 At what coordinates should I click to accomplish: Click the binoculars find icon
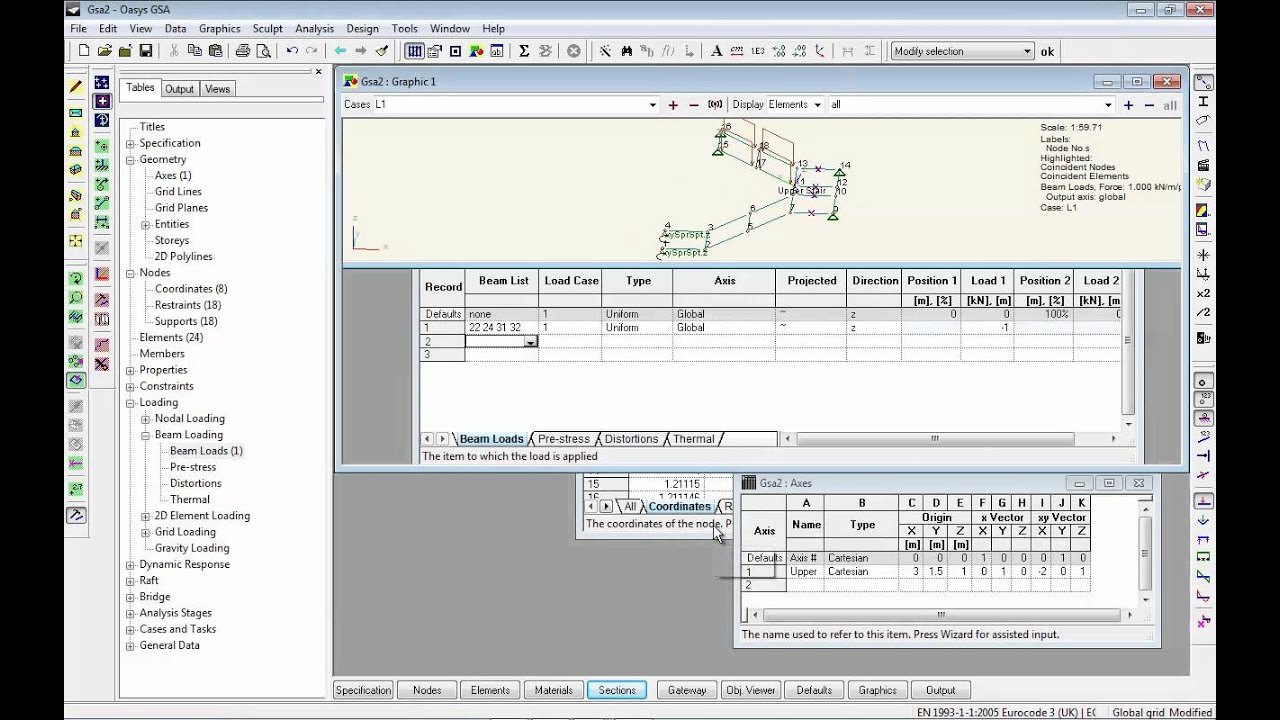627,51
